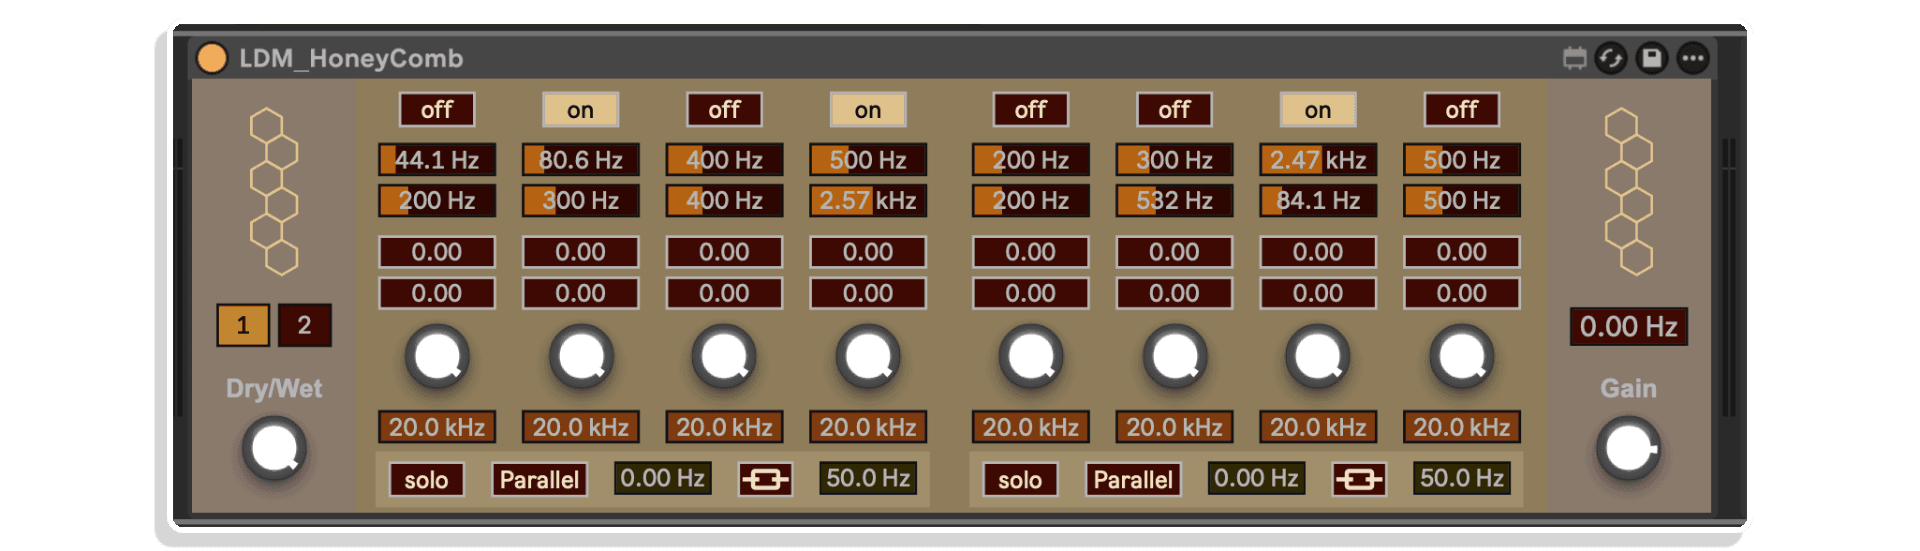The width and height of the screenshot is (1920, 551).
Task: Click the 0.00 Hz field in the left bank
Action: pos(662,479)
